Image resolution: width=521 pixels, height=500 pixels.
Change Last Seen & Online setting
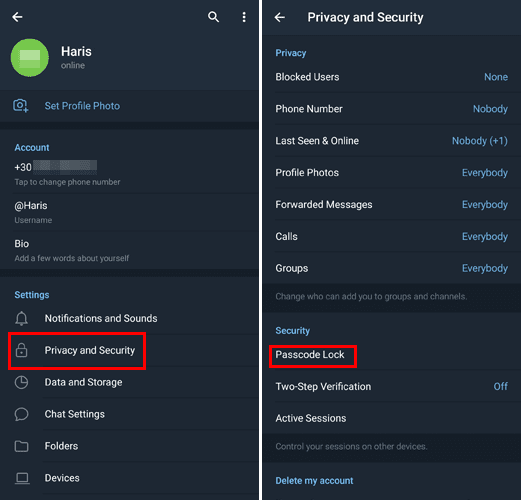pos(391,141)
